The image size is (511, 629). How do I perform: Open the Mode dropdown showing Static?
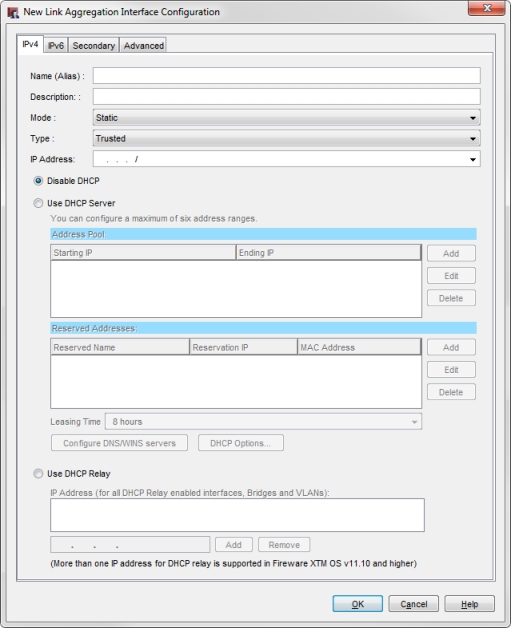(x=286, y=118)
